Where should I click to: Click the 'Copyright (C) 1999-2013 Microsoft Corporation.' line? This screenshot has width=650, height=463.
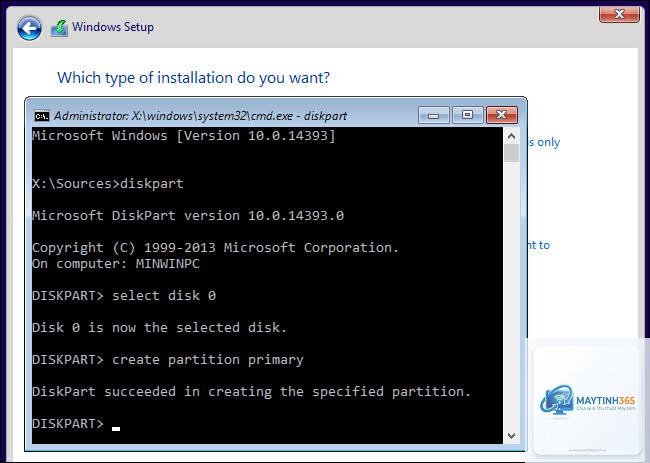[x=216, y=247]
